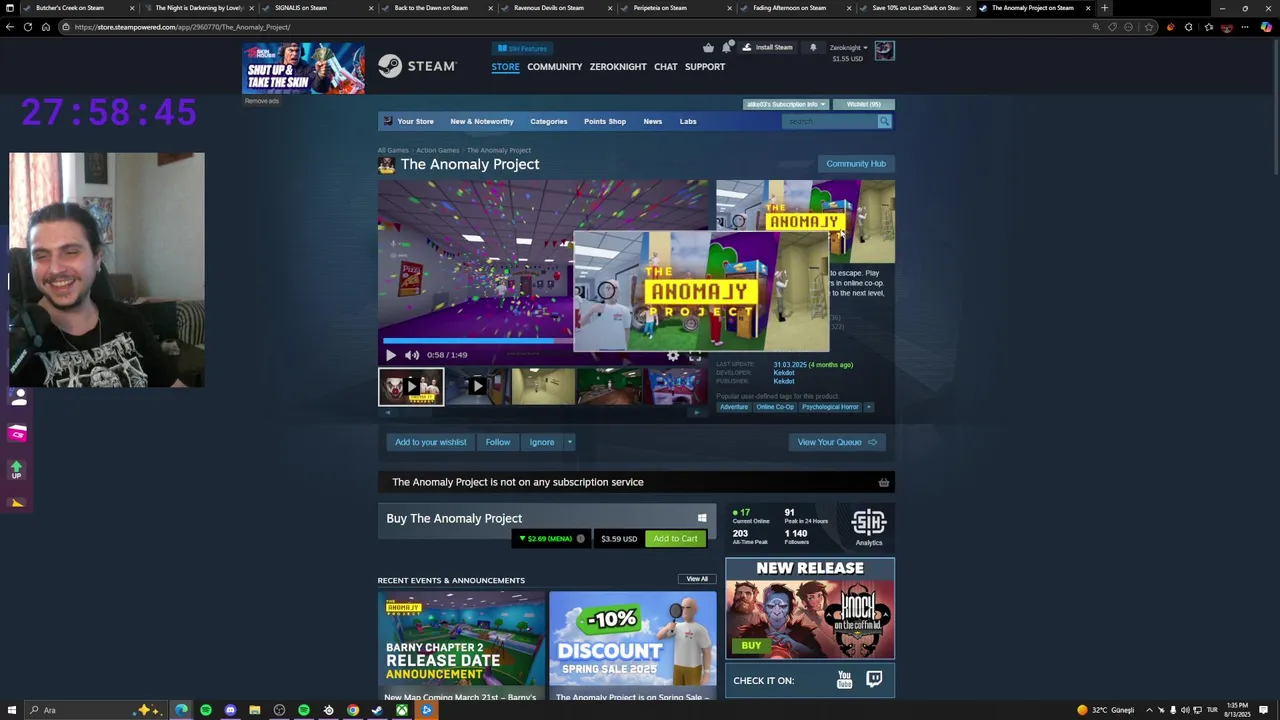
Task: Open the trailer player settings gear
Action: 673,355
